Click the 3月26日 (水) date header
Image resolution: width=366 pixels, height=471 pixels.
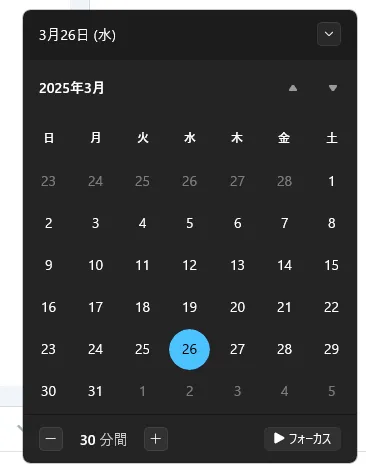pyautogui.click(x=77, y=35)
